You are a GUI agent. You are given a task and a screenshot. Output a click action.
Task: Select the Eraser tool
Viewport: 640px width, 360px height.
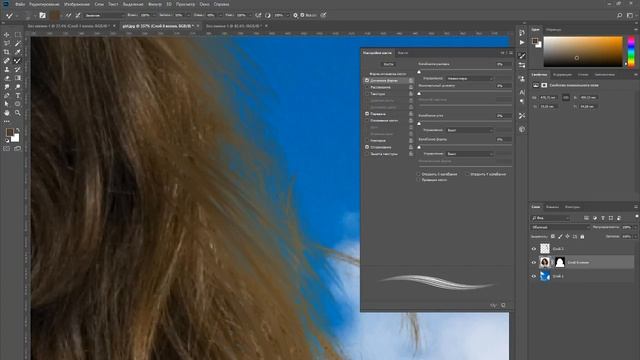[x=7, y=78]
